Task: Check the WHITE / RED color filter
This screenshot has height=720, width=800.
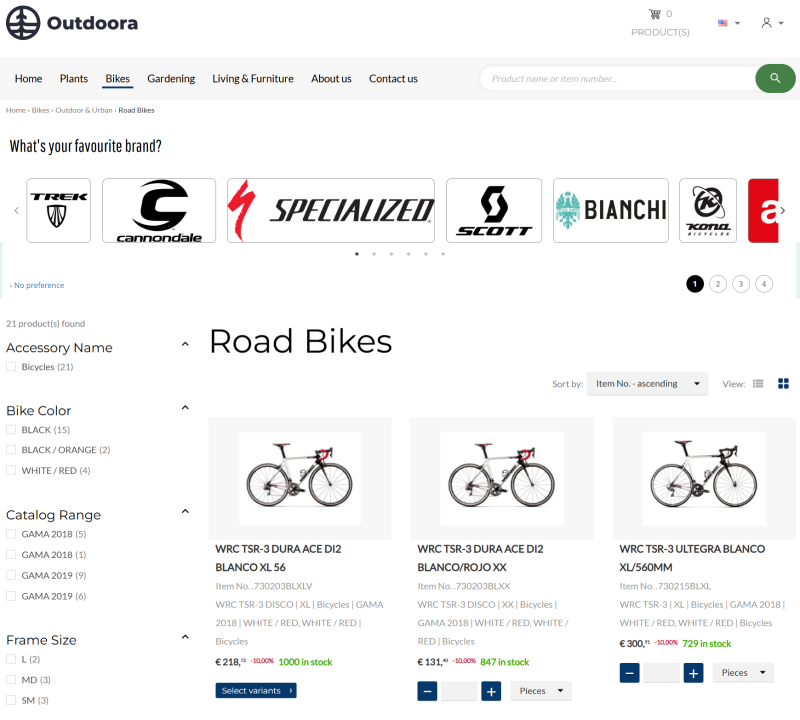Action: [x=11, y=470]
